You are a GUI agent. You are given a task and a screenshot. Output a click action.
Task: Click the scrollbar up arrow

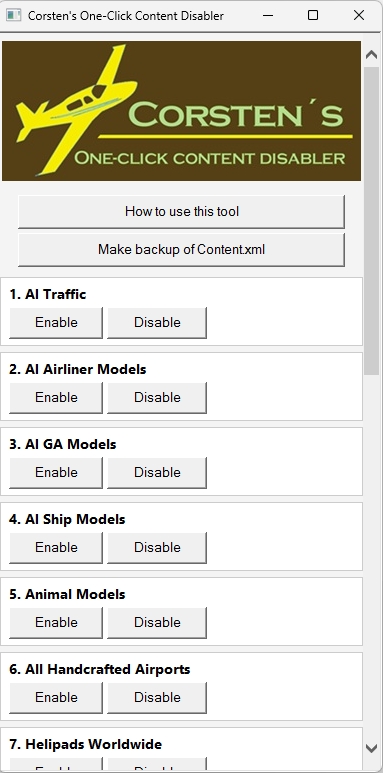click(x=372, y=55)
